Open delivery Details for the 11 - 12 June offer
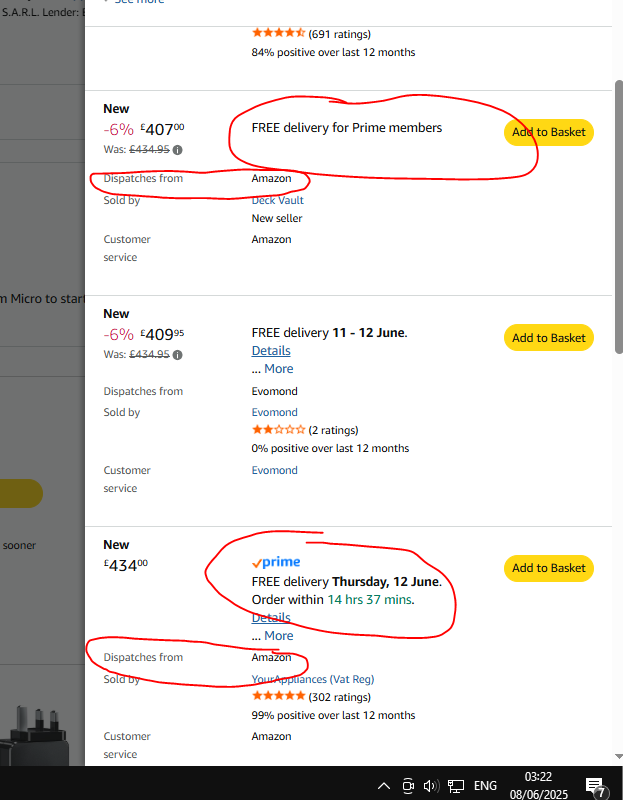This screenshot has height=800, width=623. click(x=271, y=351)
